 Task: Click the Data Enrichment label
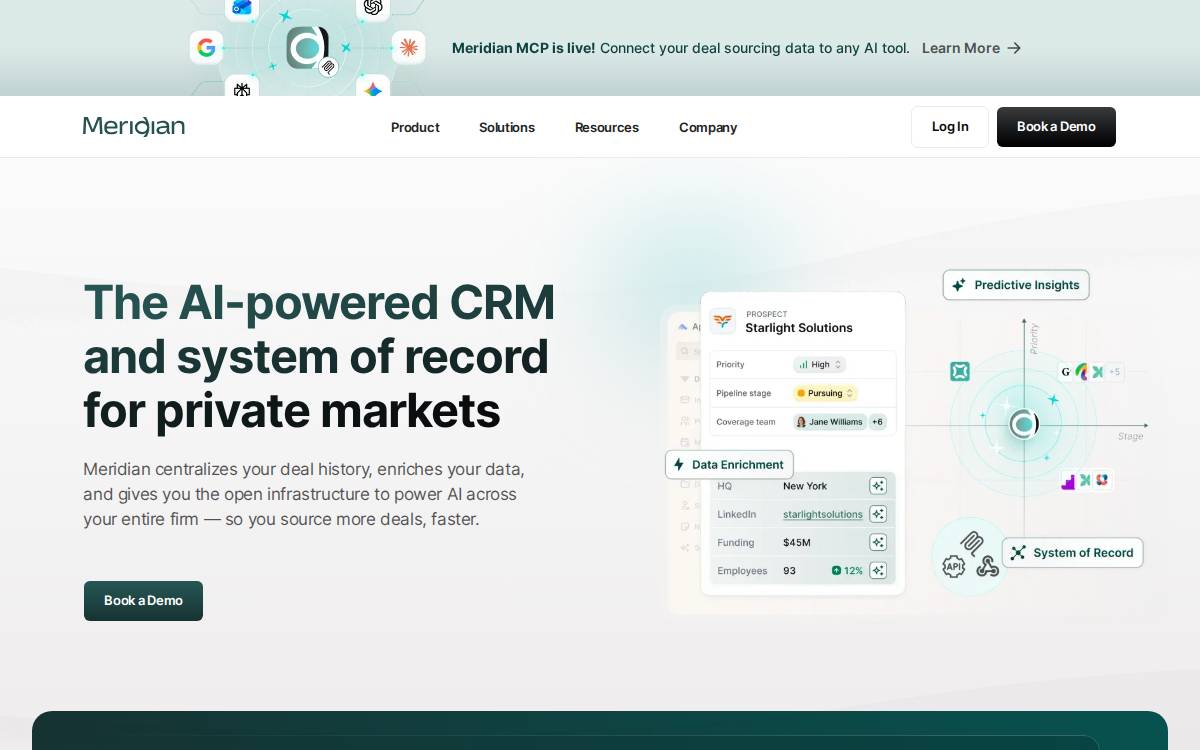(729, 464)
